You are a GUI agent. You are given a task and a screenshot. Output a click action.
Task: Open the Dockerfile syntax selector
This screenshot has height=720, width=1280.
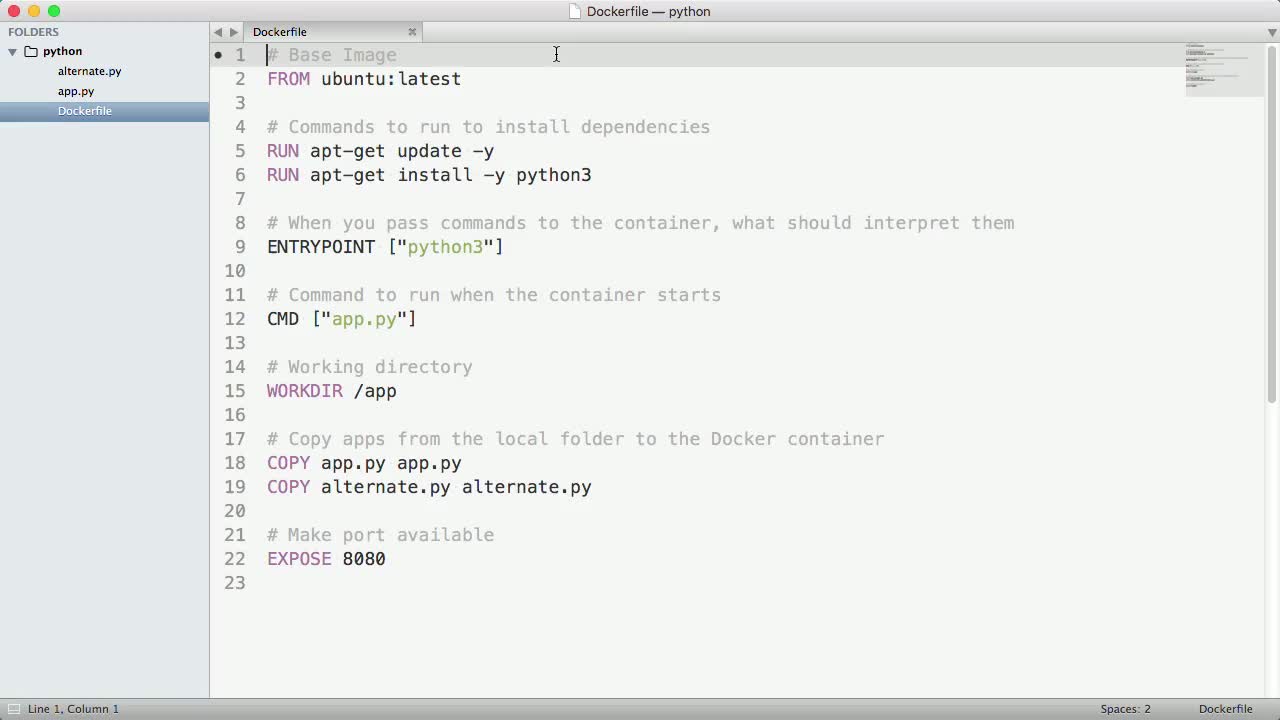point(1225,709)
